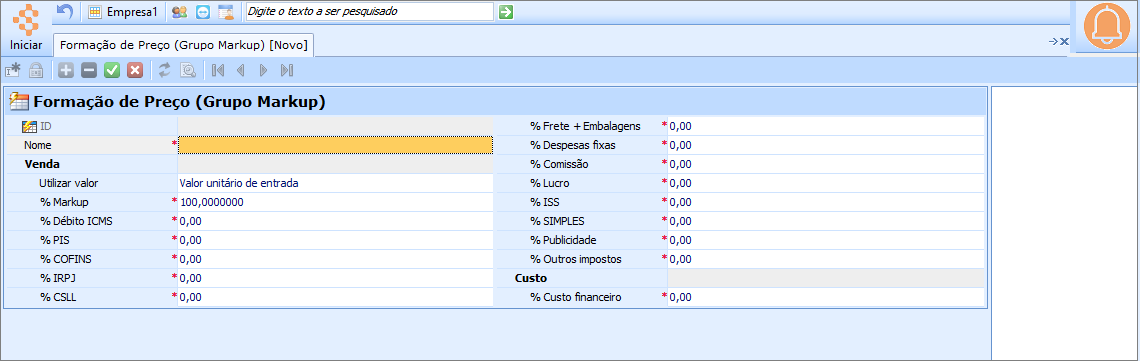The width and height of the screenshot is (1140, 361).
Task: Click the % Lucro value field
Action: pos(827,183)
